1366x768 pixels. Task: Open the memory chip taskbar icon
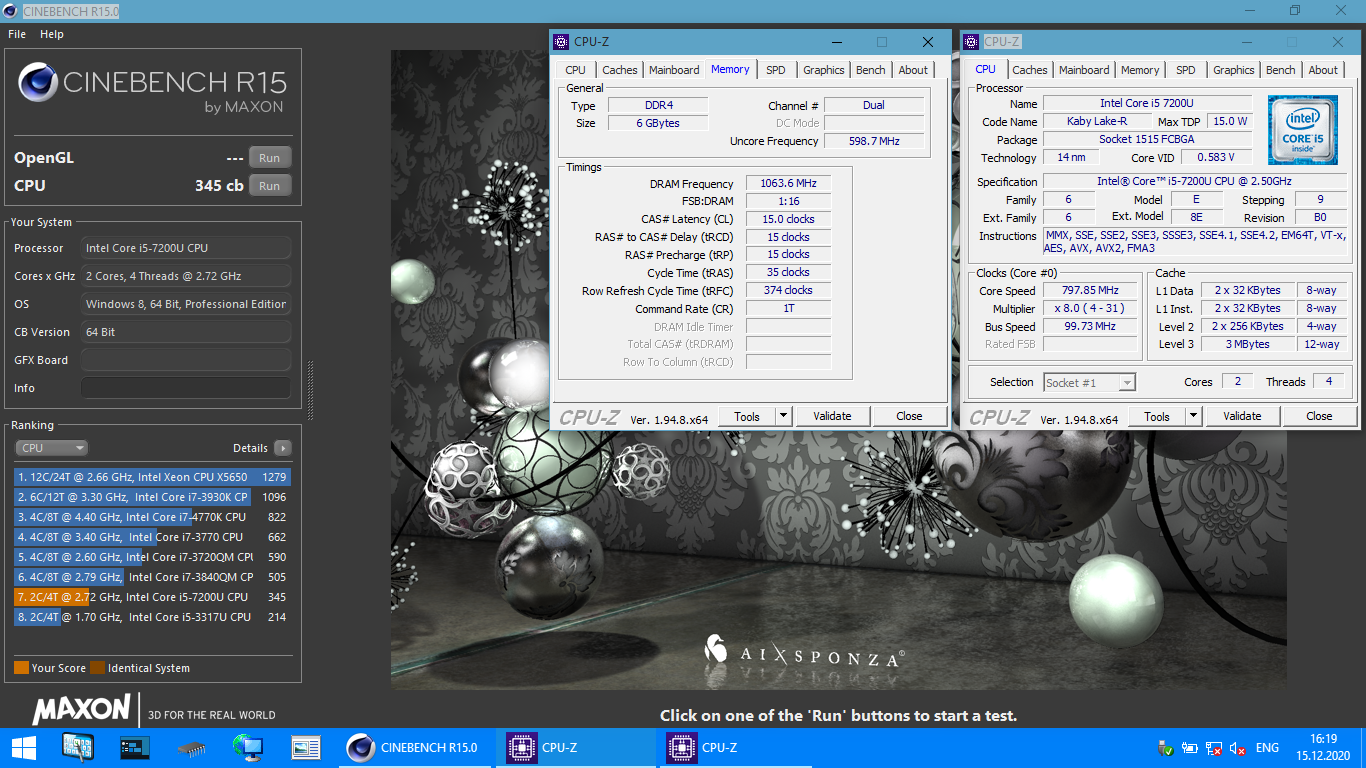coord(191,747)
